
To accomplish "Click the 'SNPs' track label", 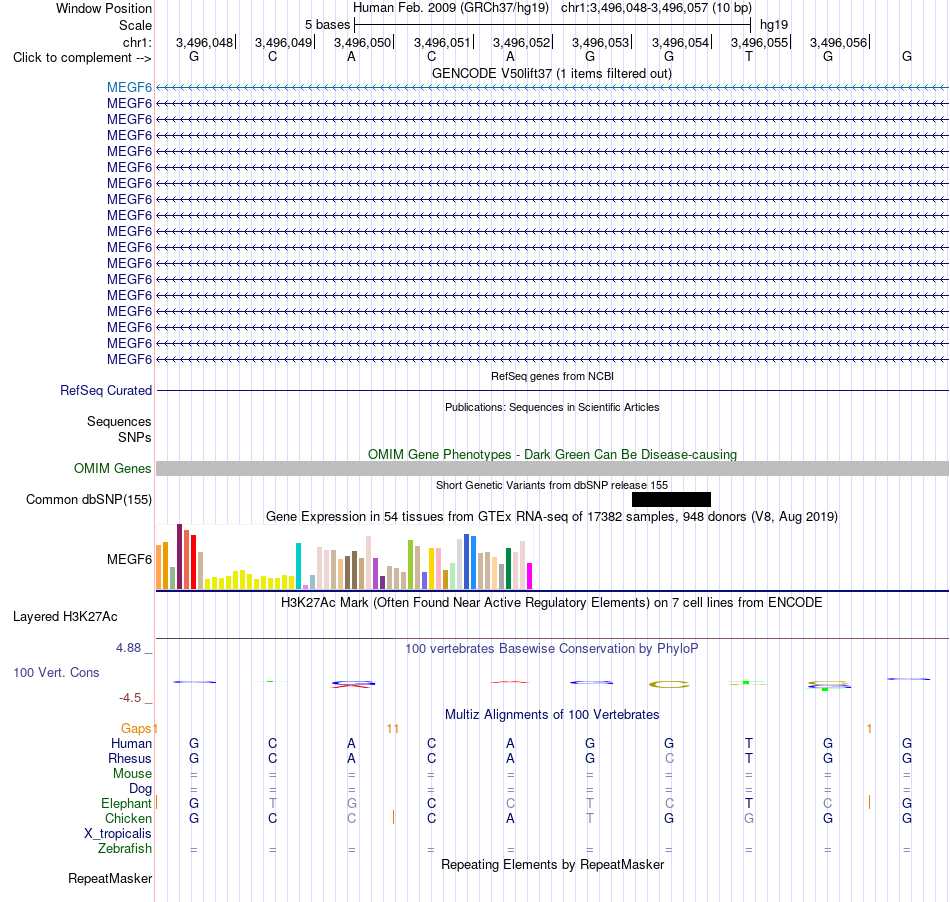I will pos(135,437).
